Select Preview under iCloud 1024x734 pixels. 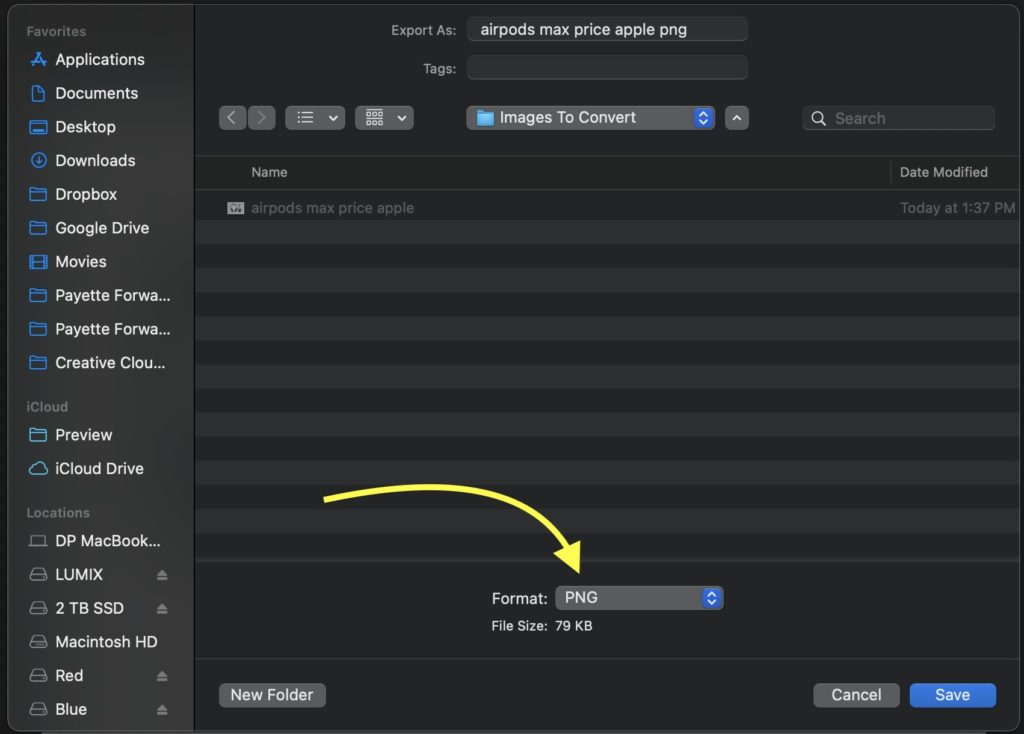tap(84, 435)
